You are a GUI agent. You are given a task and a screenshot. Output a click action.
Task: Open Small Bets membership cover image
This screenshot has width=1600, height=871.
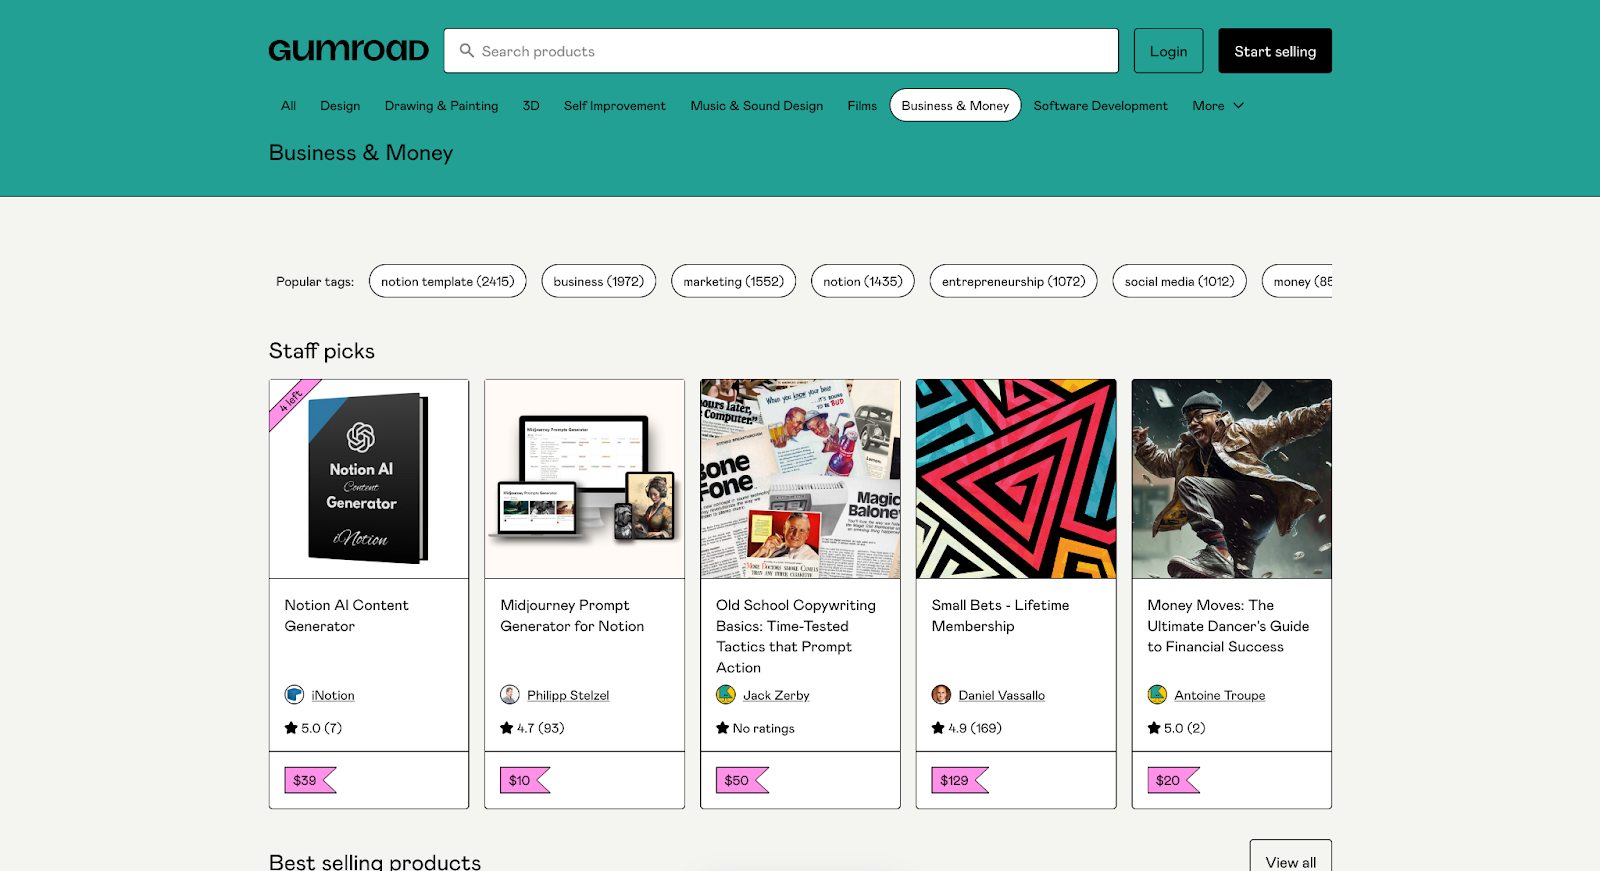[x=1016, y=479]
